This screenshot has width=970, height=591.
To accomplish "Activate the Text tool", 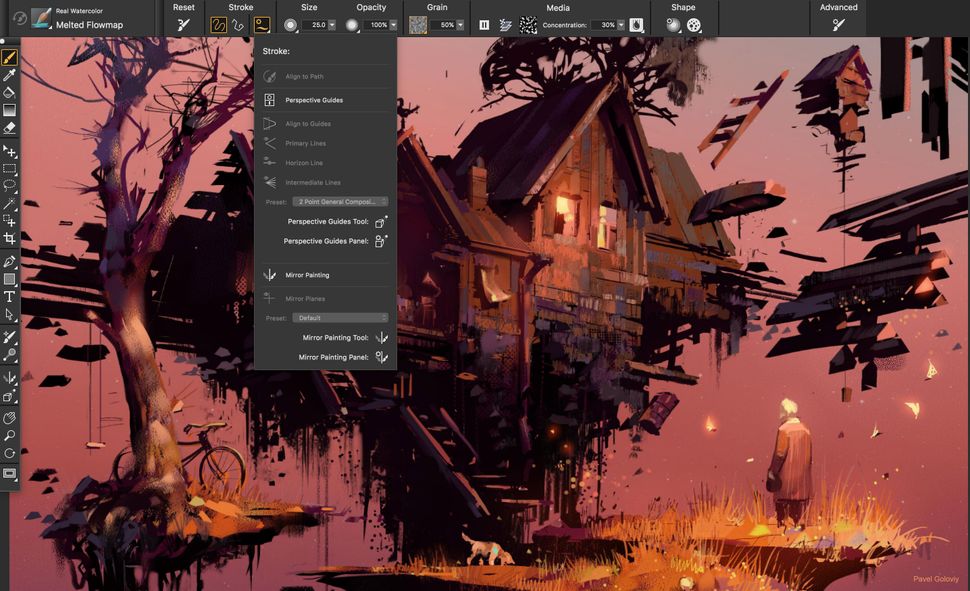I will [11, 296].
